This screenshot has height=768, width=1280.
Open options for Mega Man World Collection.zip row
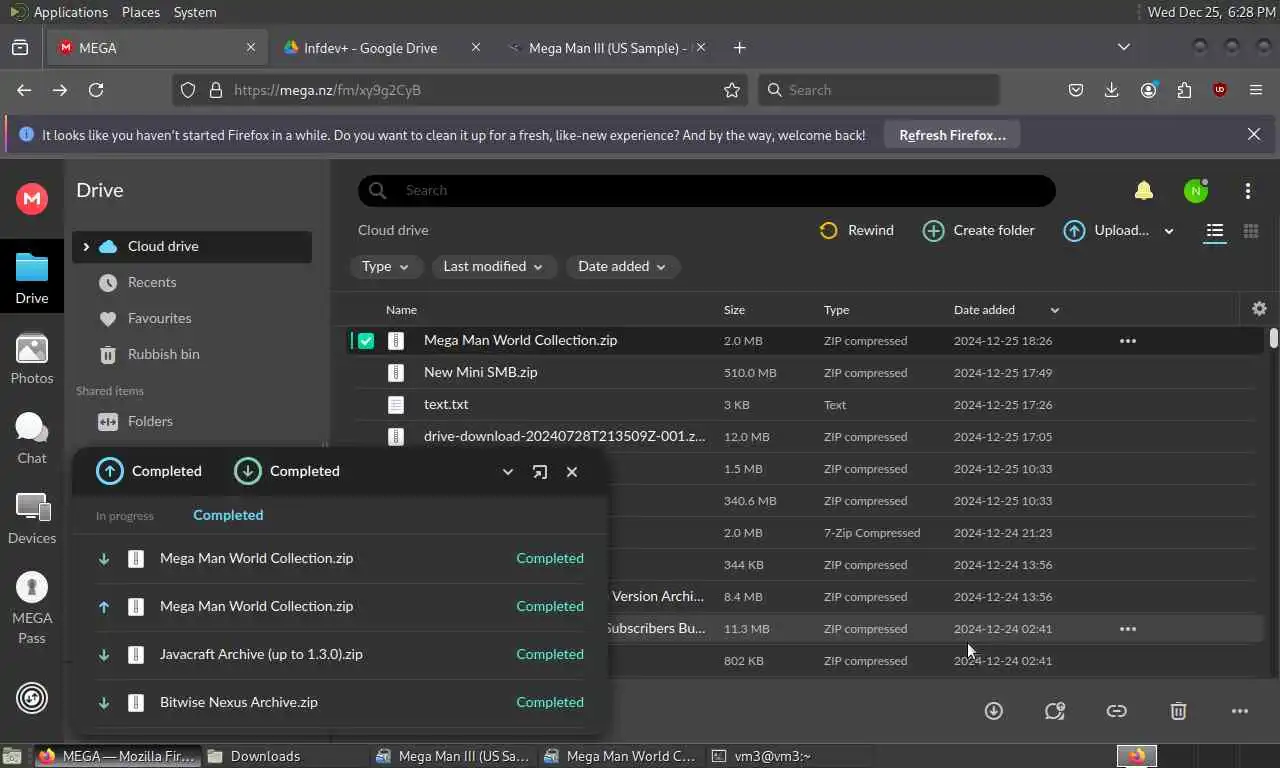tap(1128, 341)
